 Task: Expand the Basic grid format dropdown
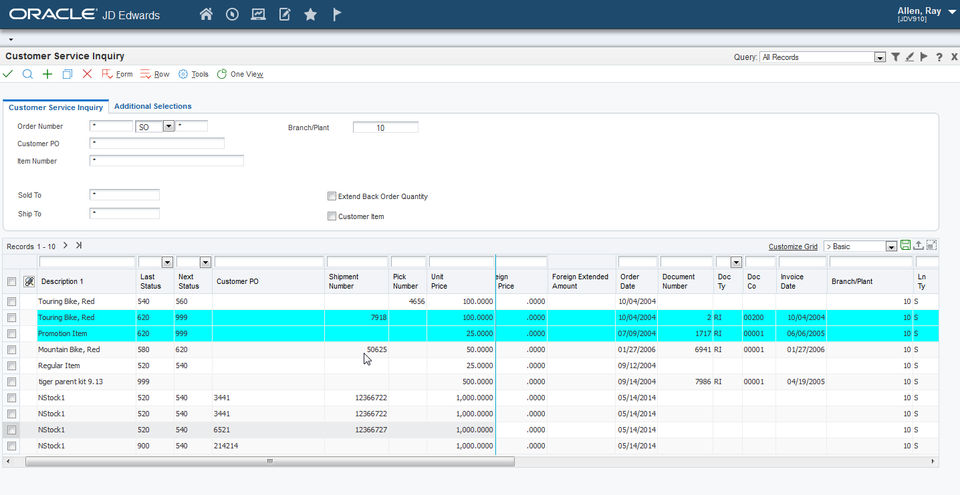click(890, 247)
